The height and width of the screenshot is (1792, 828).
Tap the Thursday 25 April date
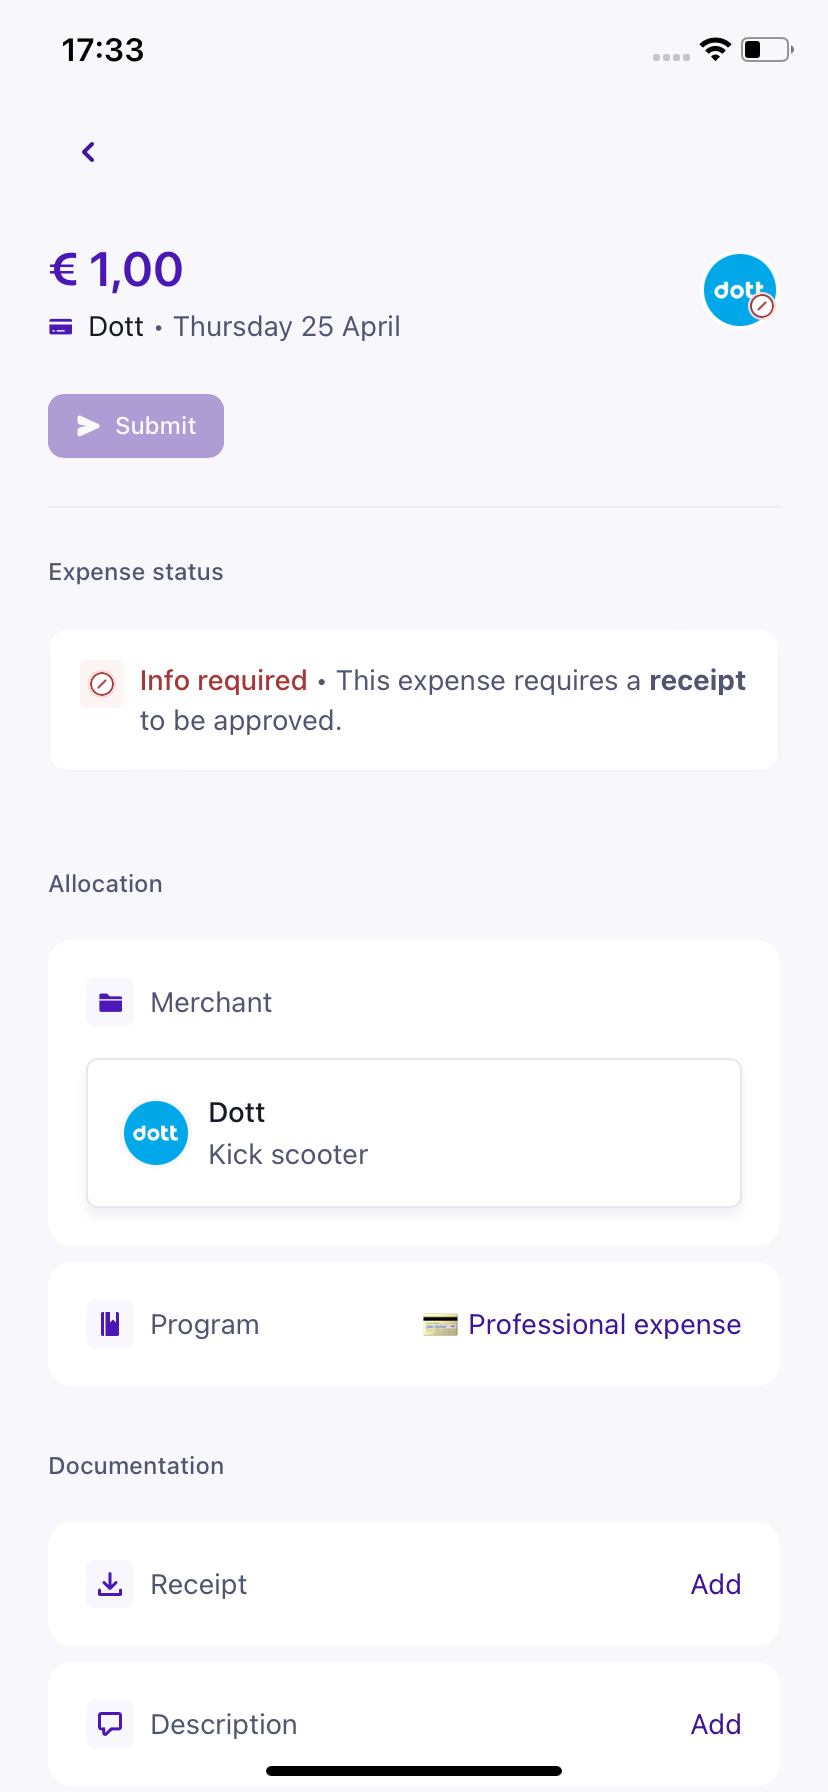[x=287, y=327]
